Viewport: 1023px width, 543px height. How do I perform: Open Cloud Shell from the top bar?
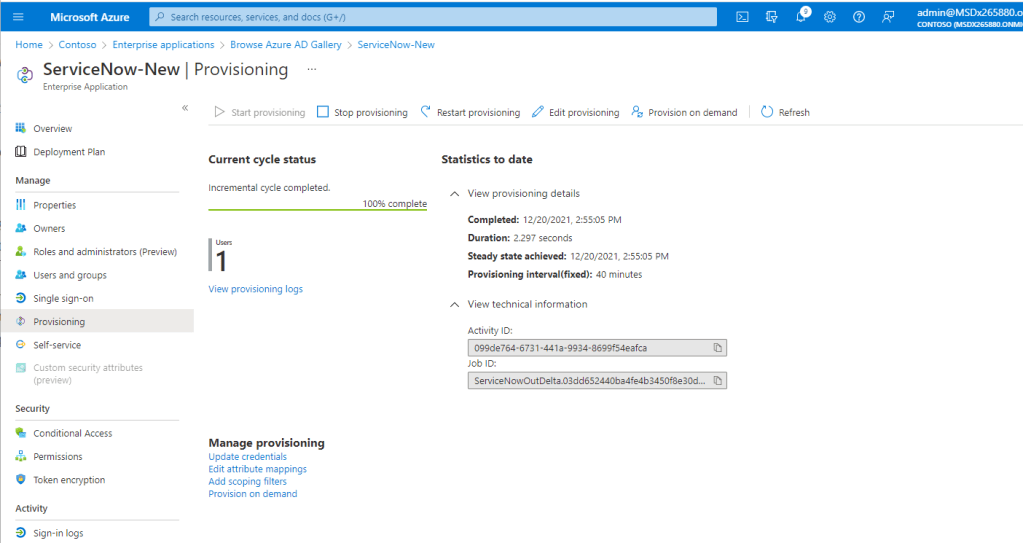pos(742,17)
